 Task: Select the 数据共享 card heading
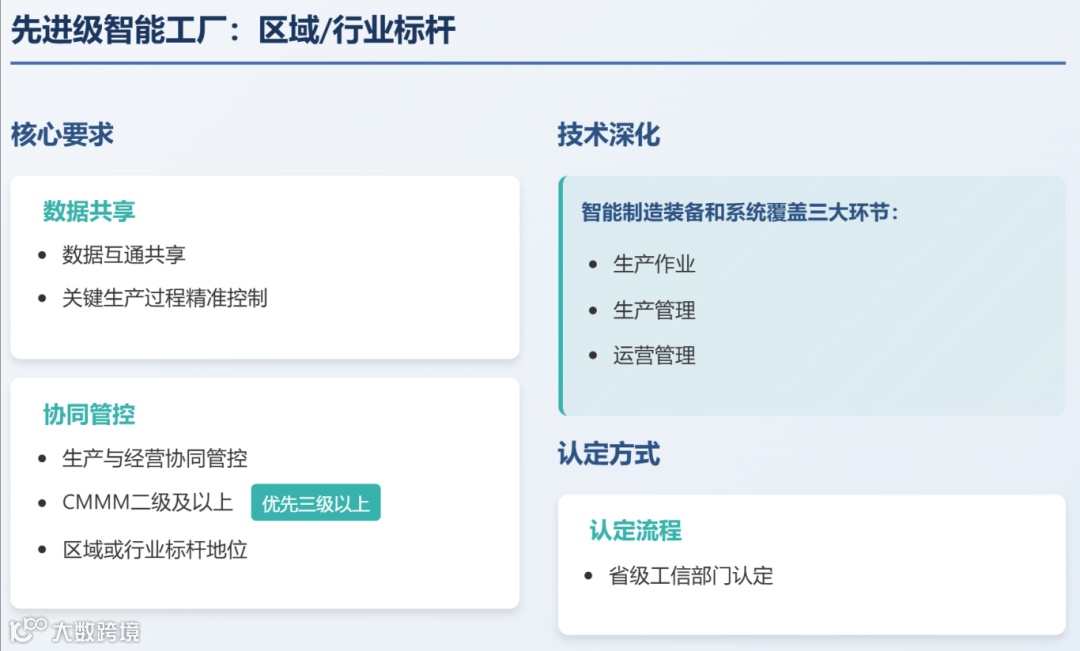(89, 211)
